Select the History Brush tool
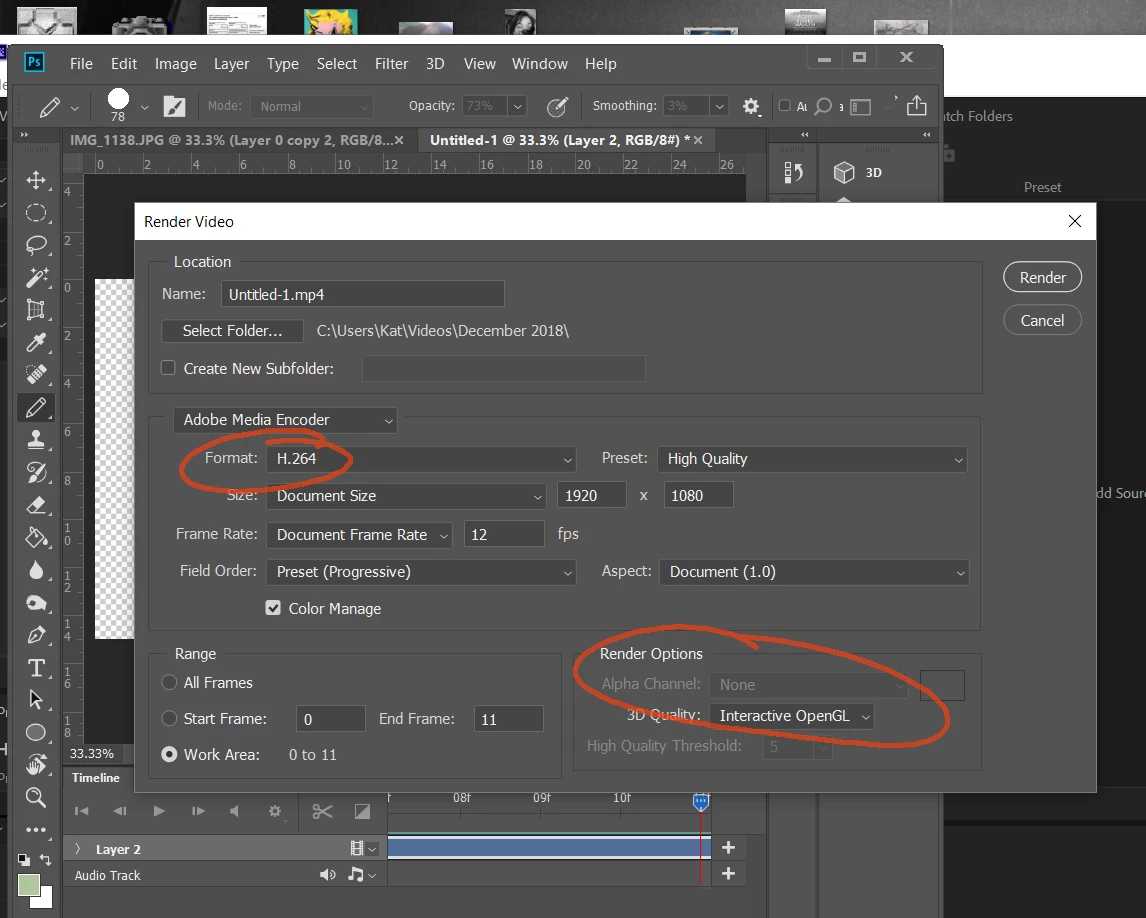 (x=36, y=472)
